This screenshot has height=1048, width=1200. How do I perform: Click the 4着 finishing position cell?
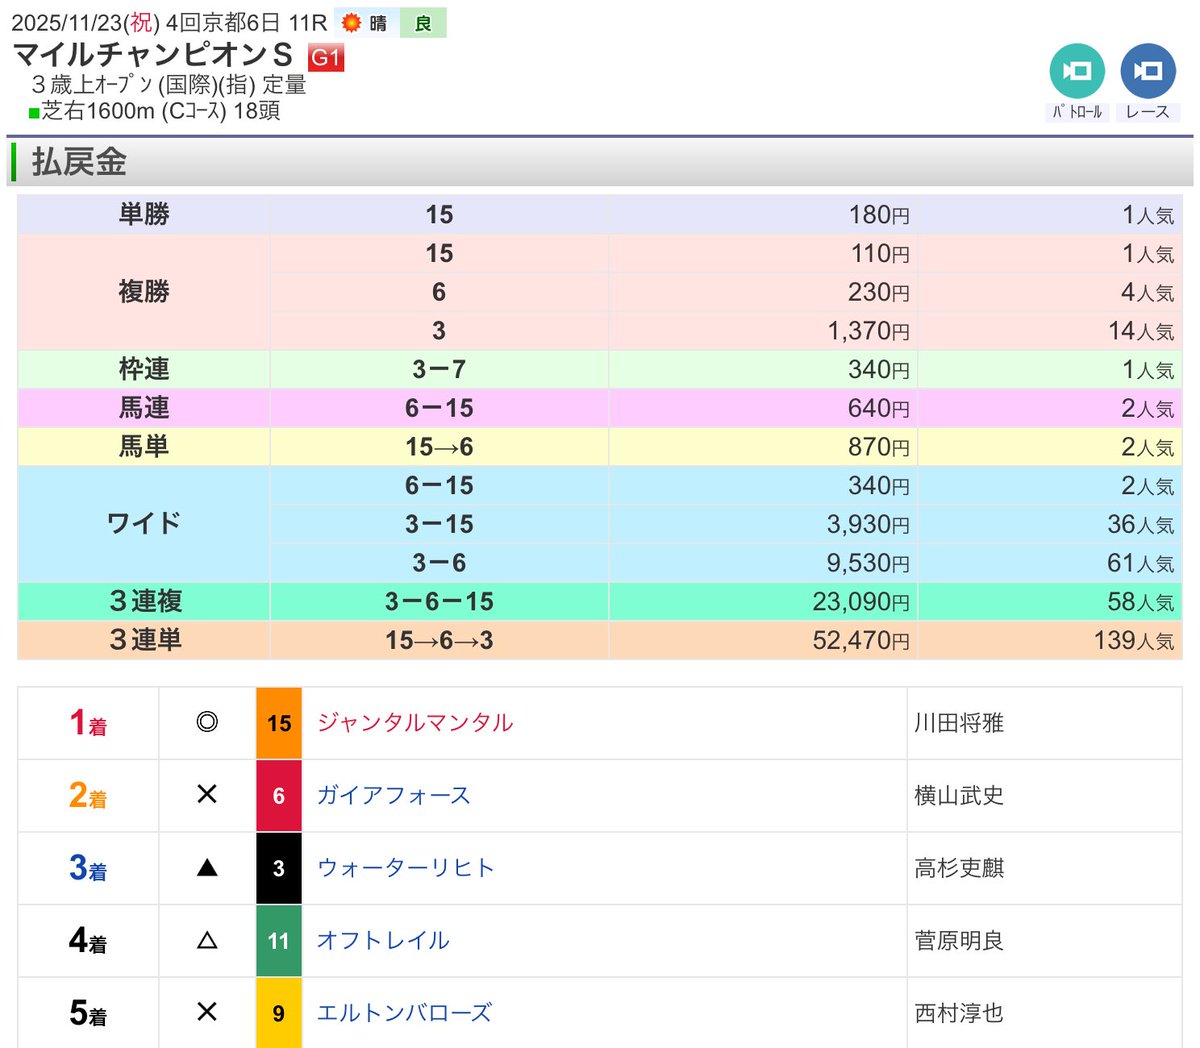(88, 941)
